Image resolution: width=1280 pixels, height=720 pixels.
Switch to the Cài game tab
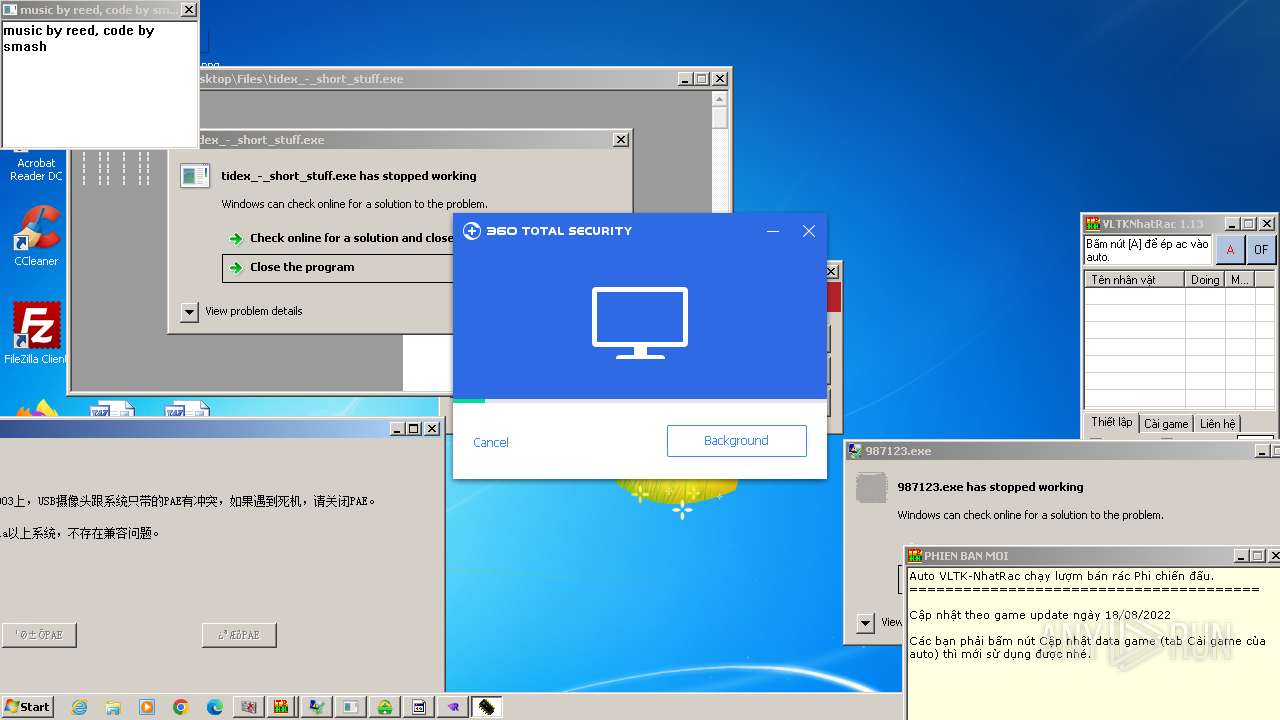pos(1166,424)
